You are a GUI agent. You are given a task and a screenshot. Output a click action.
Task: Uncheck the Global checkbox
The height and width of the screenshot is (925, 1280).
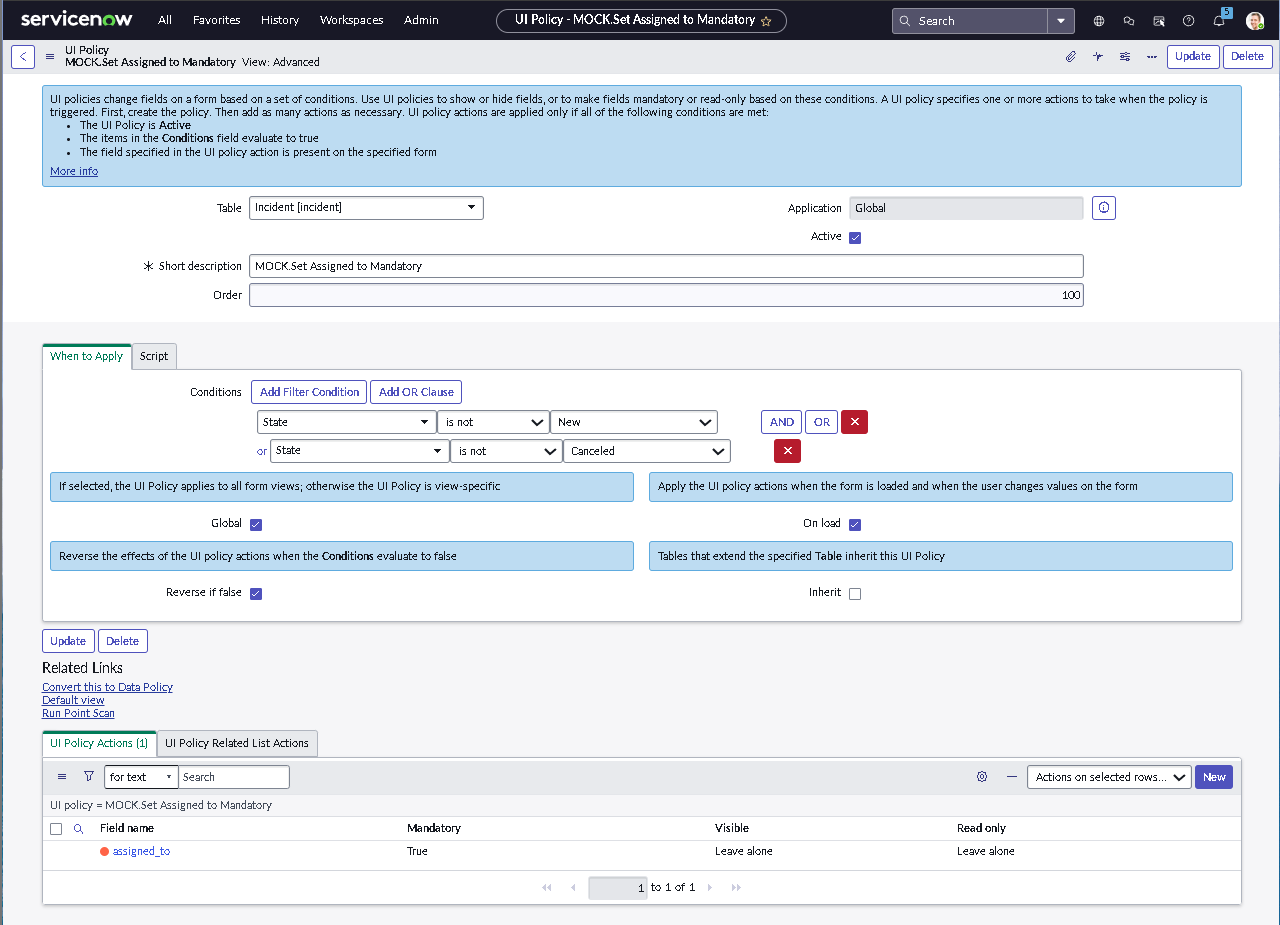(256, 523)
